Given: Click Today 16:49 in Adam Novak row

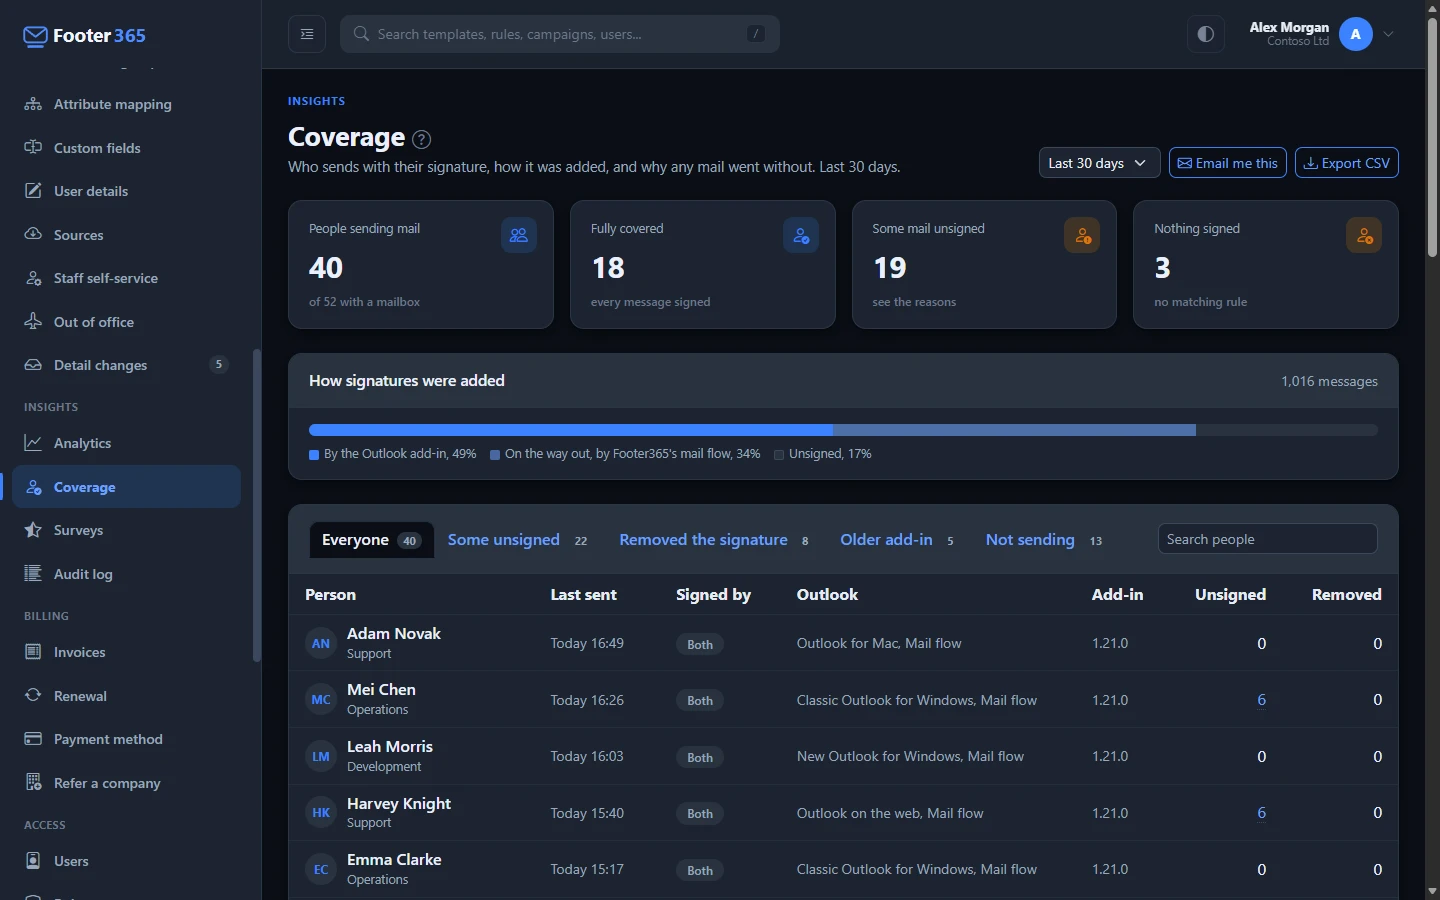Looking at the screenshot, I should [x=587, y=643].
